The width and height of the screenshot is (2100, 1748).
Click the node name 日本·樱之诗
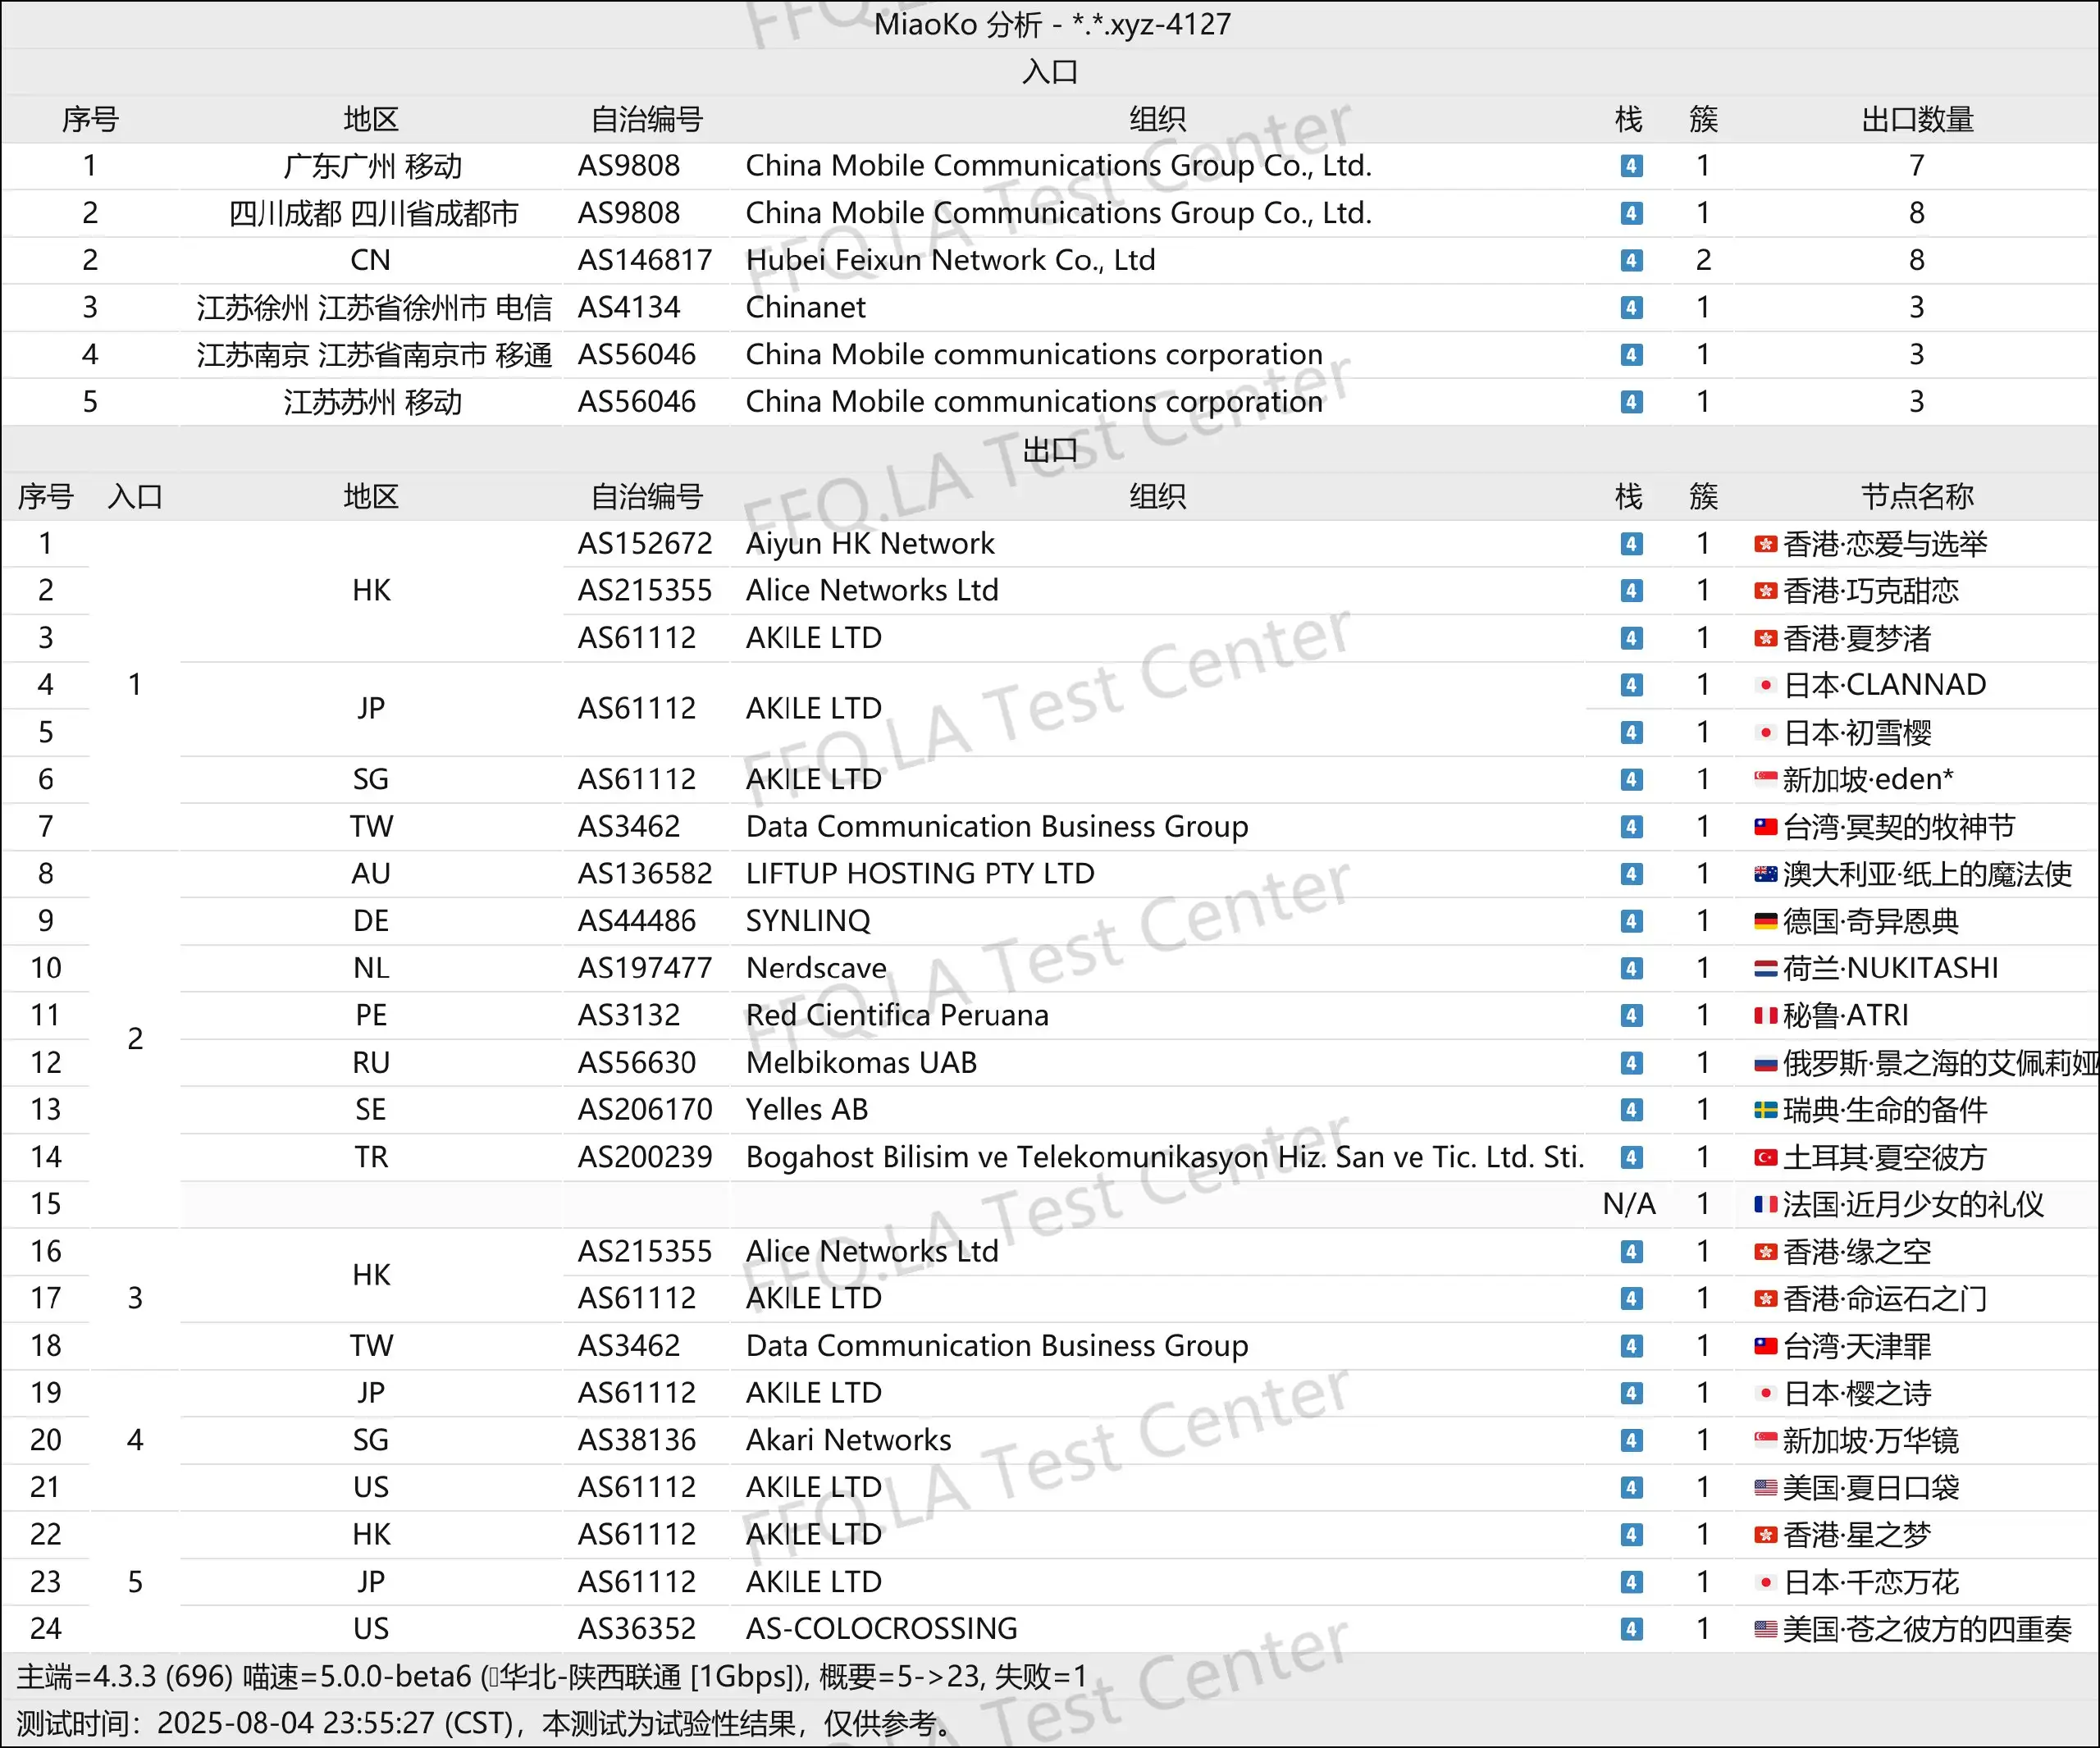(x=1857, y=1393)
